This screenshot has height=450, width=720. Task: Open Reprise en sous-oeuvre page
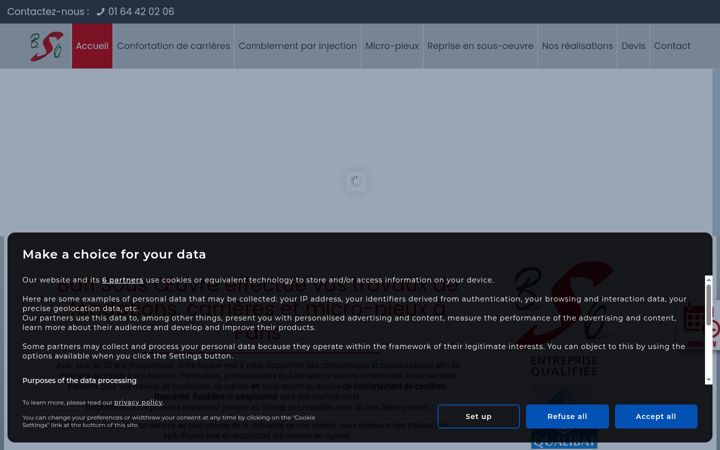point(480,46)
